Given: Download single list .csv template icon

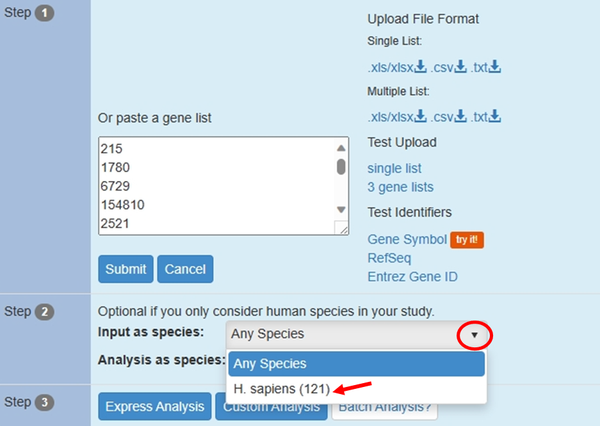Looking at the screenshot, I should tap(461, 67).
